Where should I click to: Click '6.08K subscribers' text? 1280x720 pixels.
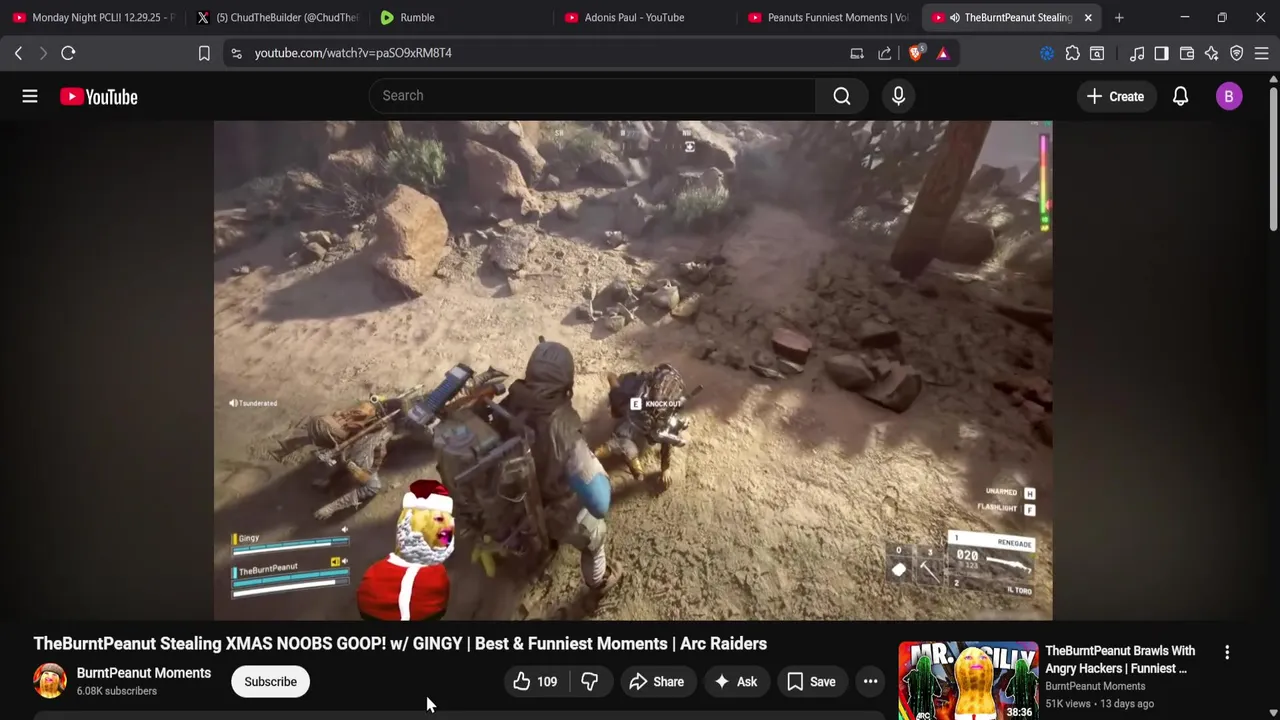[117, 691]
